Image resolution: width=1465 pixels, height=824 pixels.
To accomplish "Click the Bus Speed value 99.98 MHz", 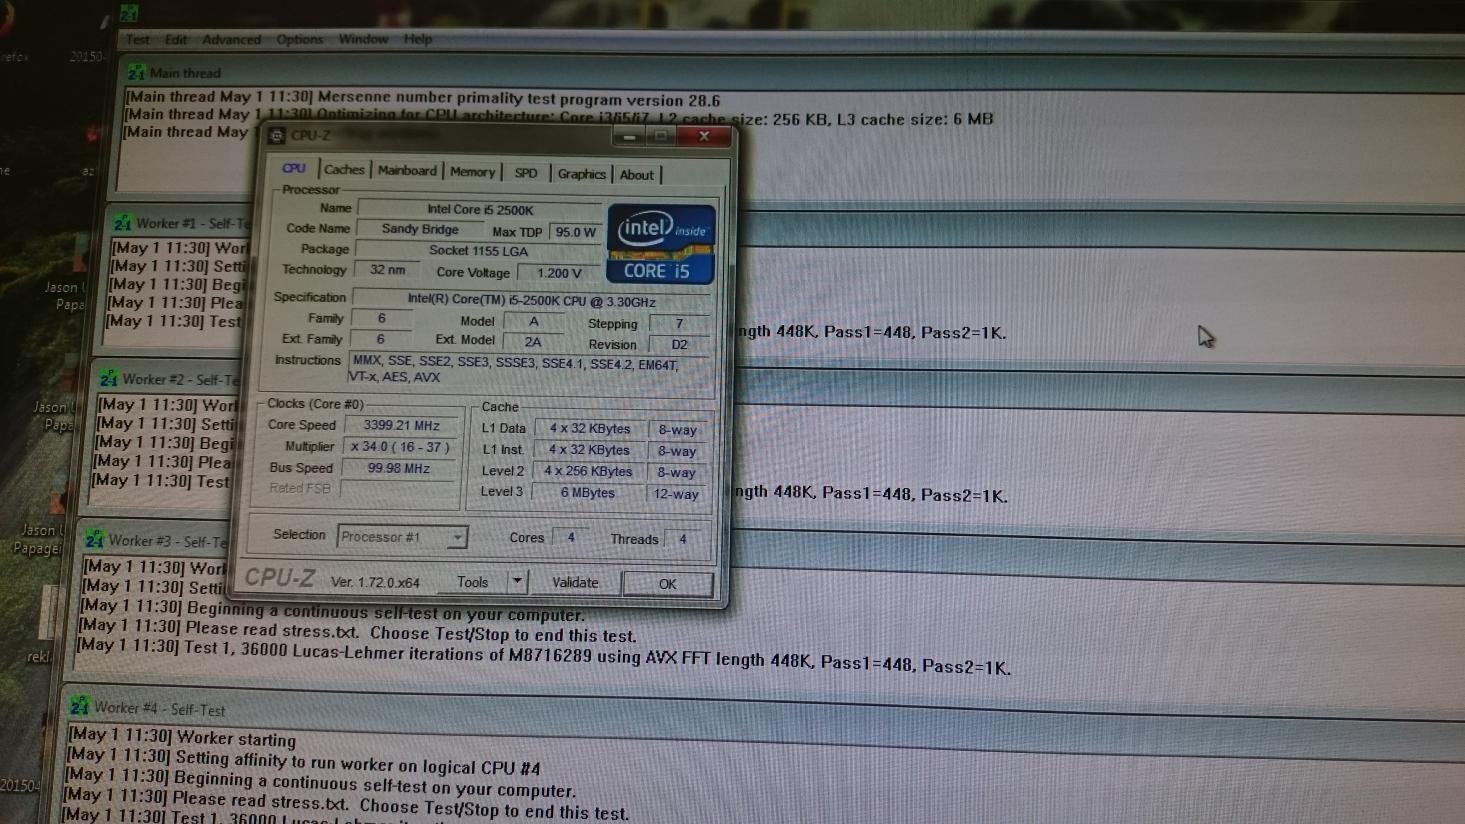I will 399,468.
